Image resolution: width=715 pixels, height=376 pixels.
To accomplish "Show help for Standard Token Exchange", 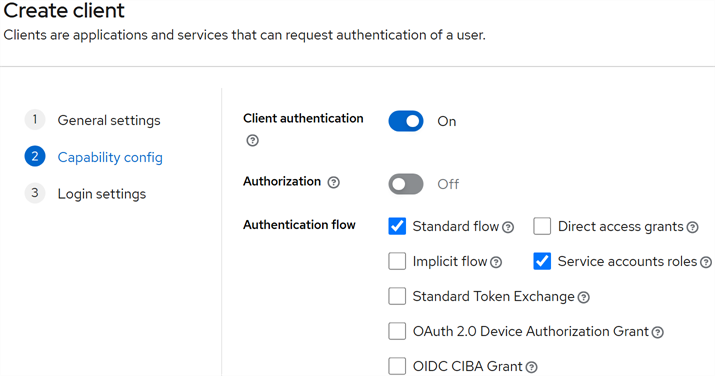I will click(584, 297).
